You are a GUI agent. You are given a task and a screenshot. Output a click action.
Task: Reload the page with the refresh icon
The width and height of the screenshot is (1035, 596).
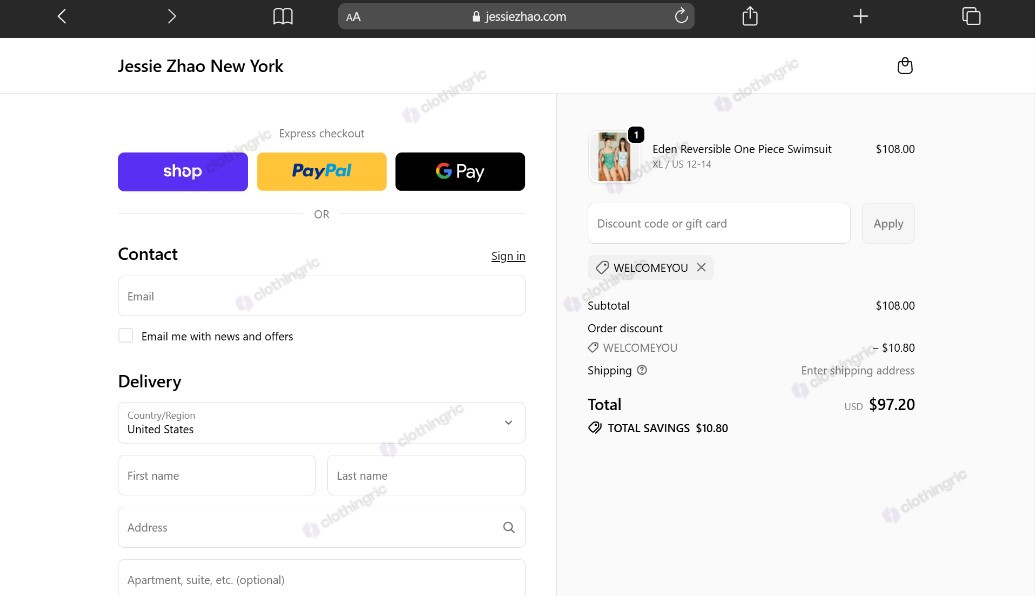(681, 16)
